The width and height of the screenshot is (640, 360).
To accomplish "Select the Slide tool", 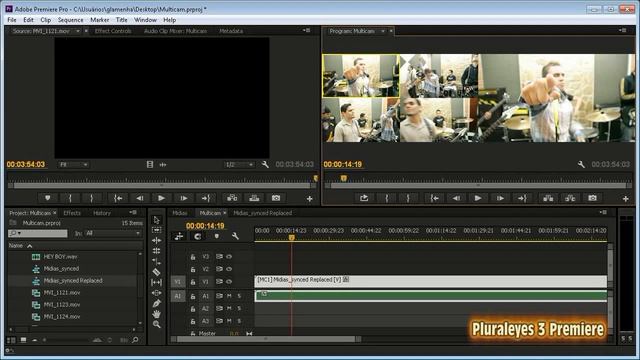I will tap(157, 293).
